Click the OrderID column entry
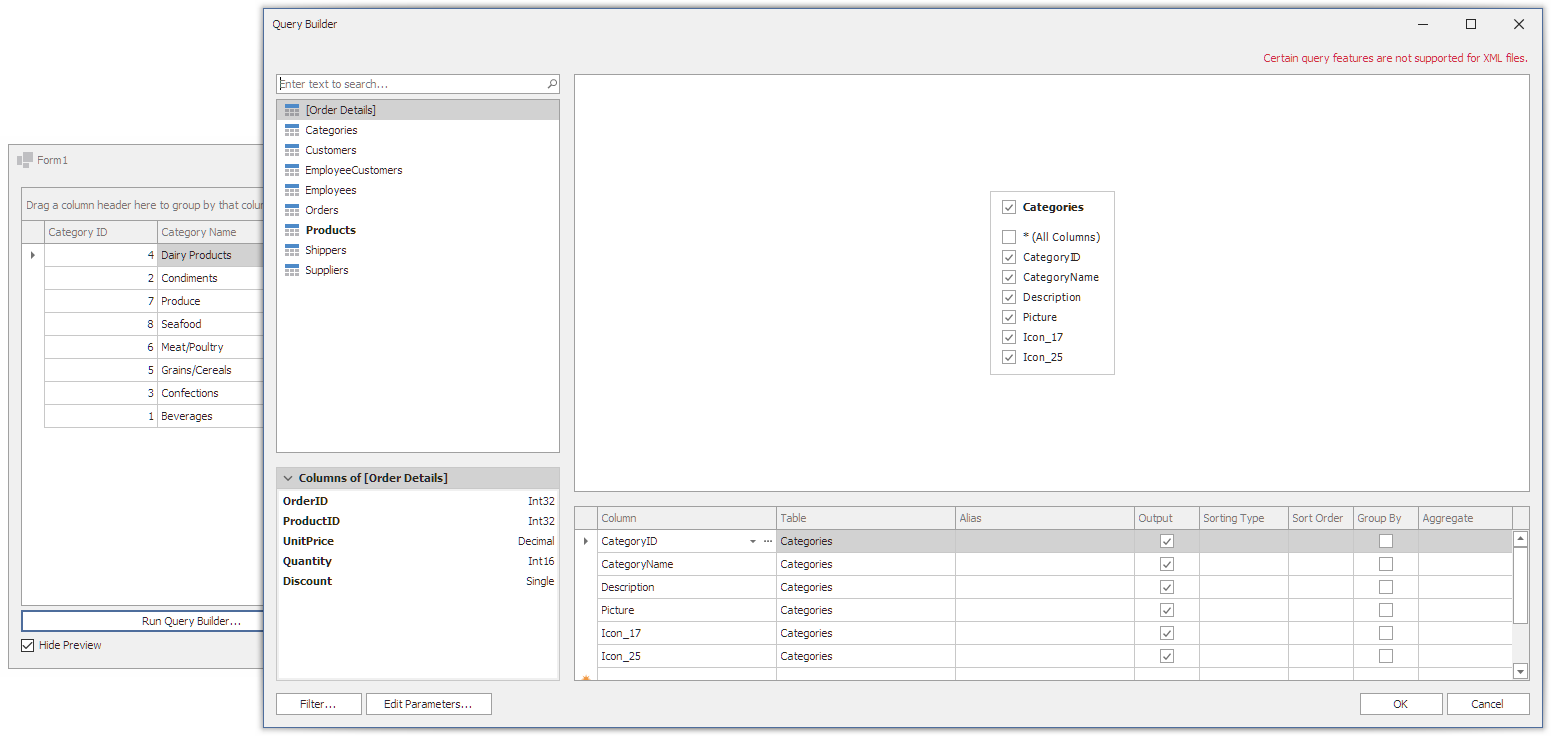 [x=418, y=501]
